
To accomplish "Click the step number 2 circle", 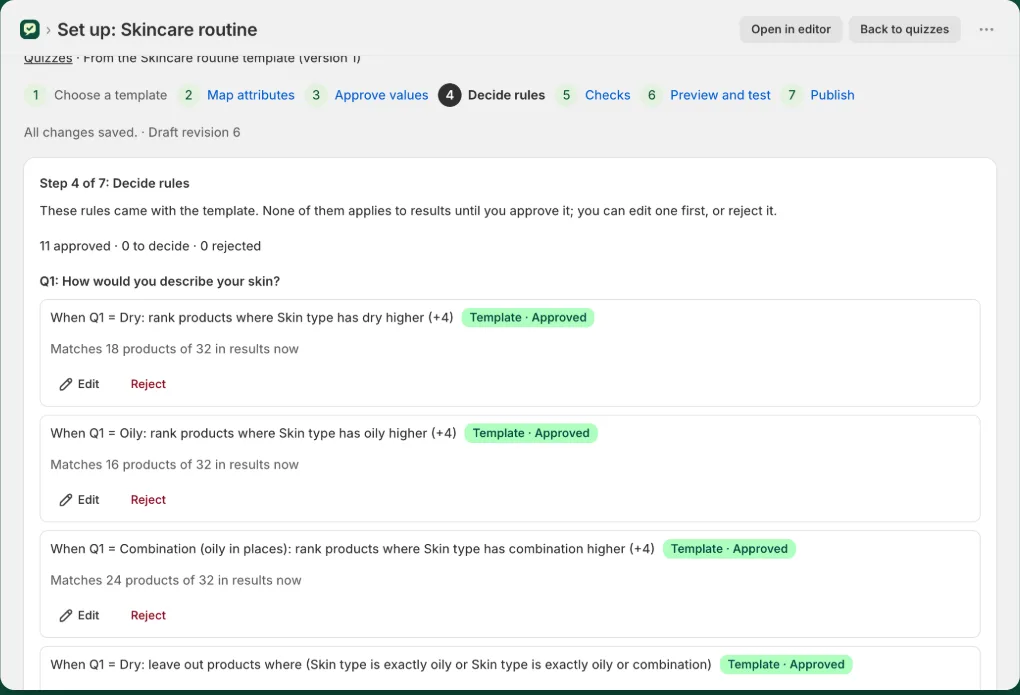I will pos(189,95).
